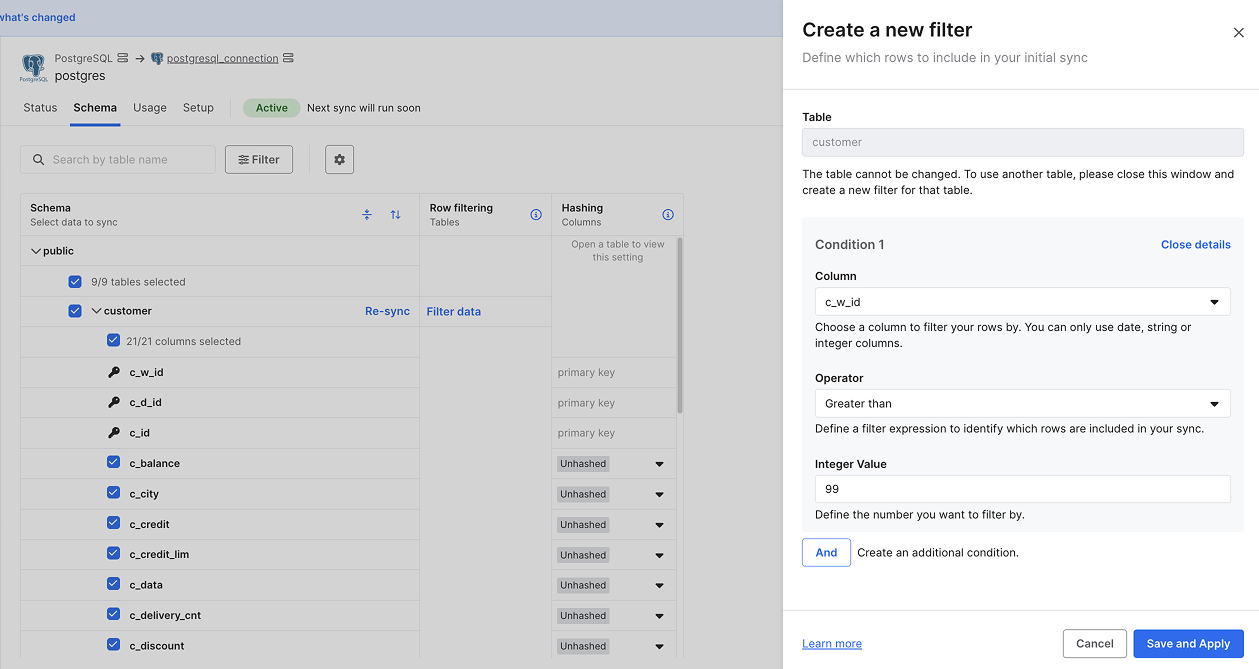Click the what's changed link
Image resolution: width=1259 pixels, height=669 pixels.
tap(38, 17)
